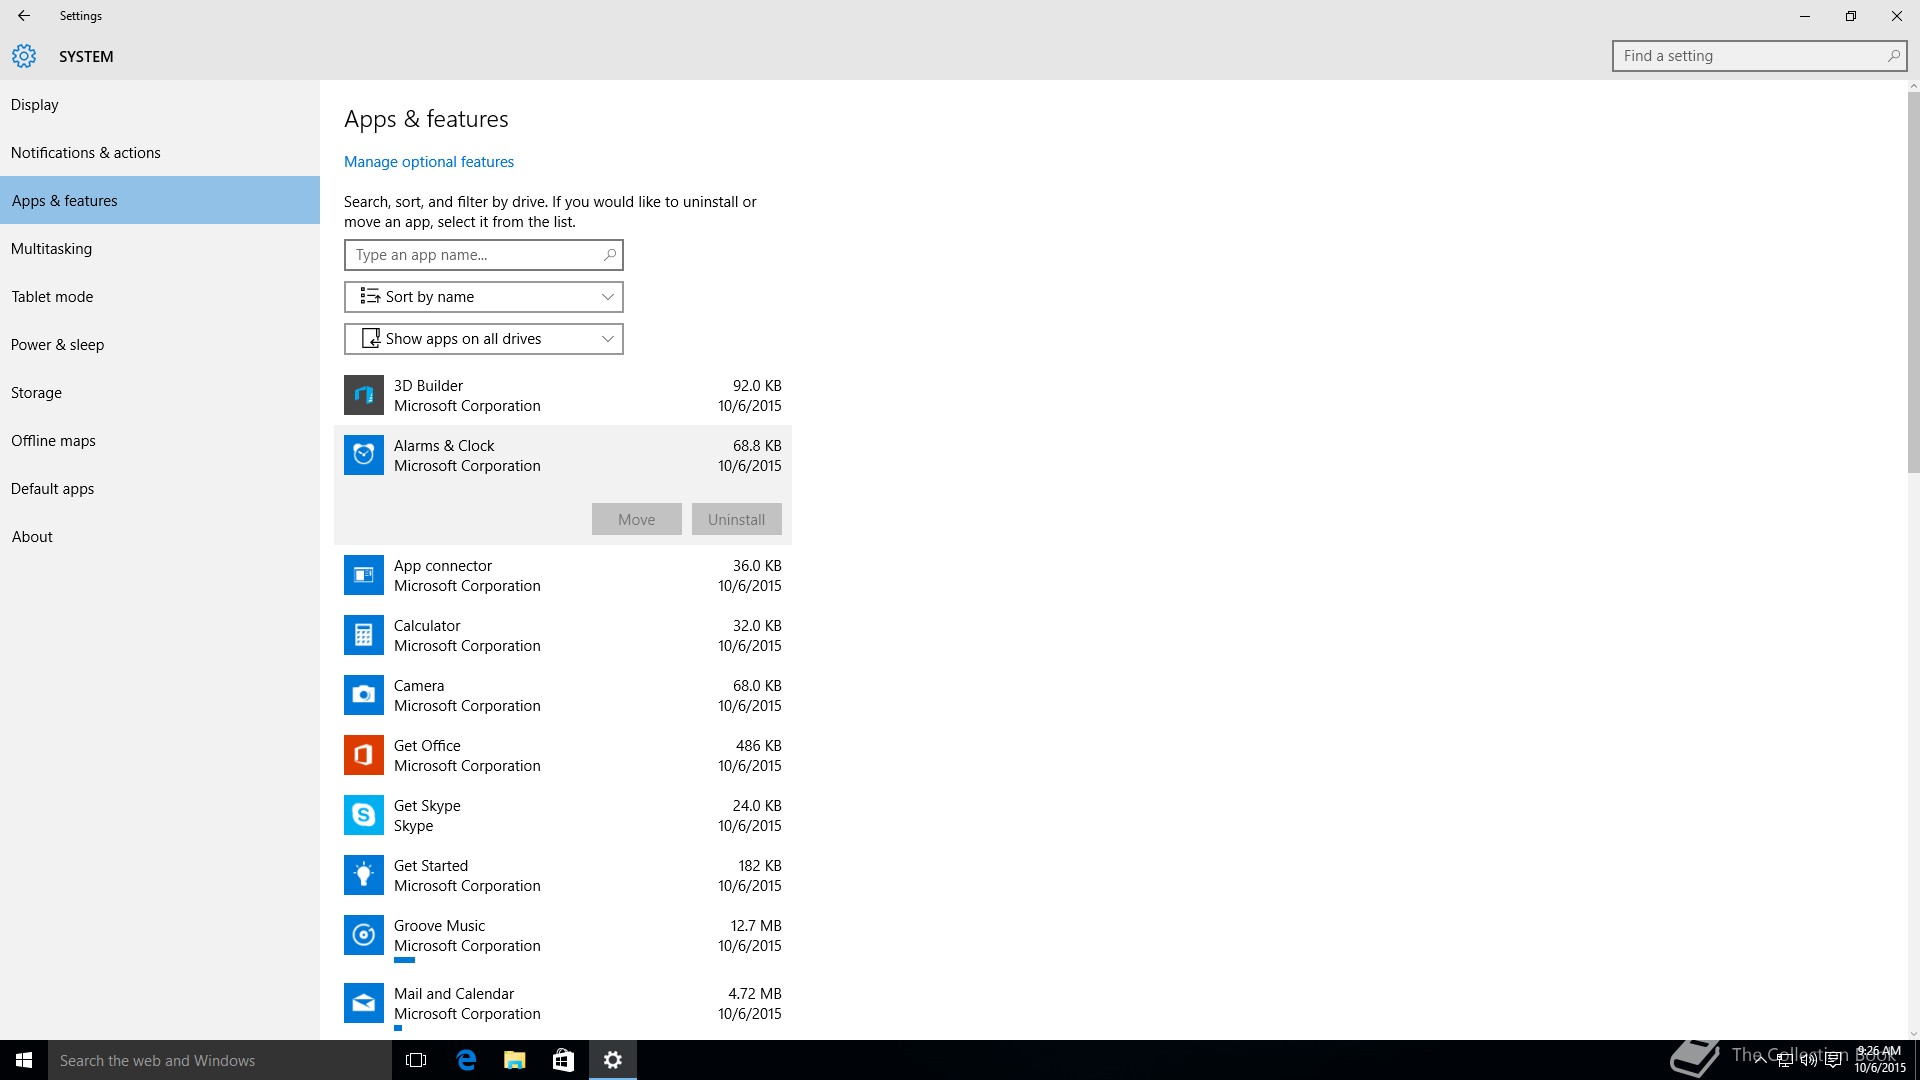Select the App connector list entry name
Image resolution: width=1920 pixels, height=1080 pixels.
click(x=443, y=566)
